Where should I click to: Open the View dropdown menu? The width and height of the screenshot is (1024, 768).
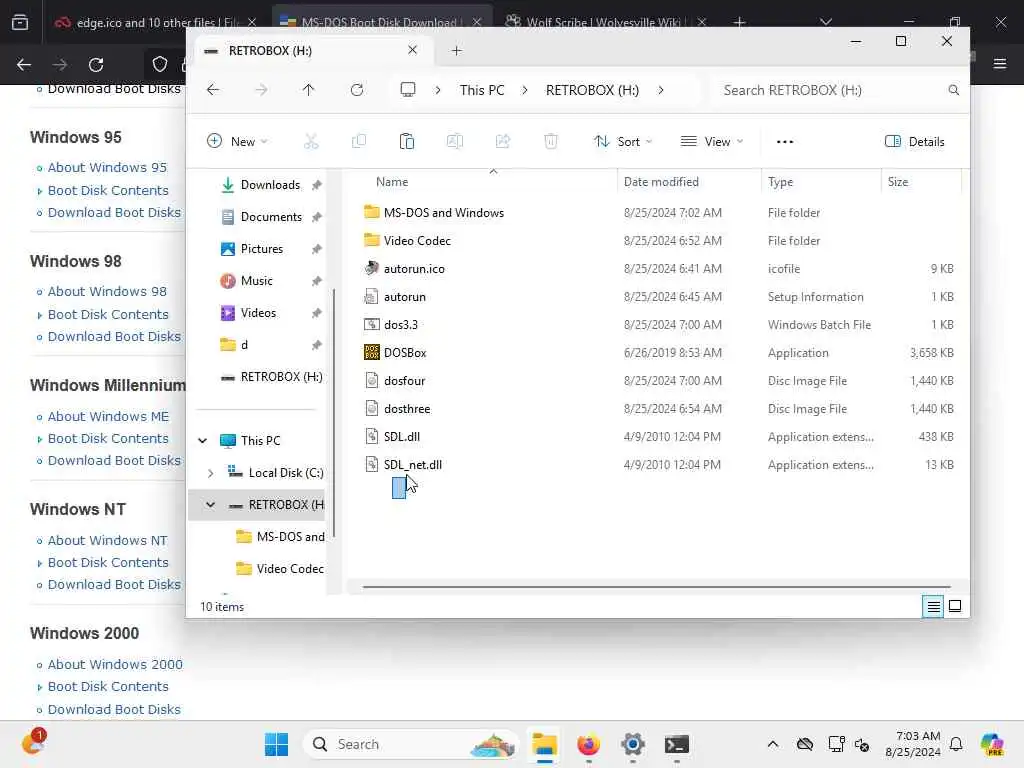[712, 142]
